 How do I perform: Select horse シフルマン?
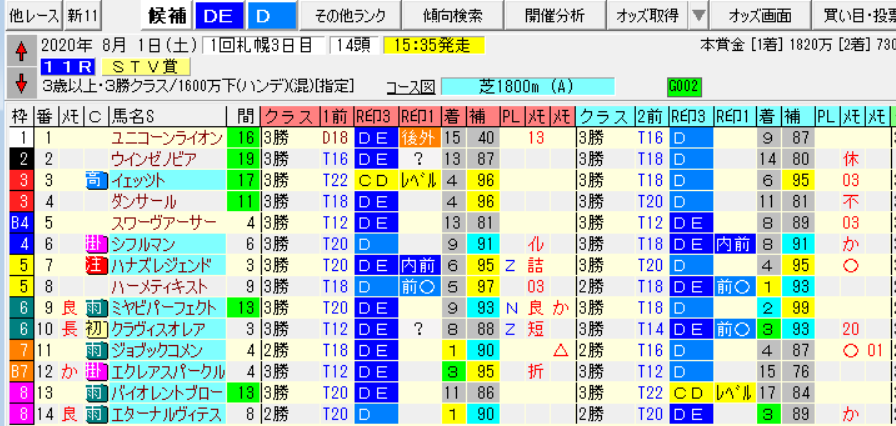tap(166, 244)
